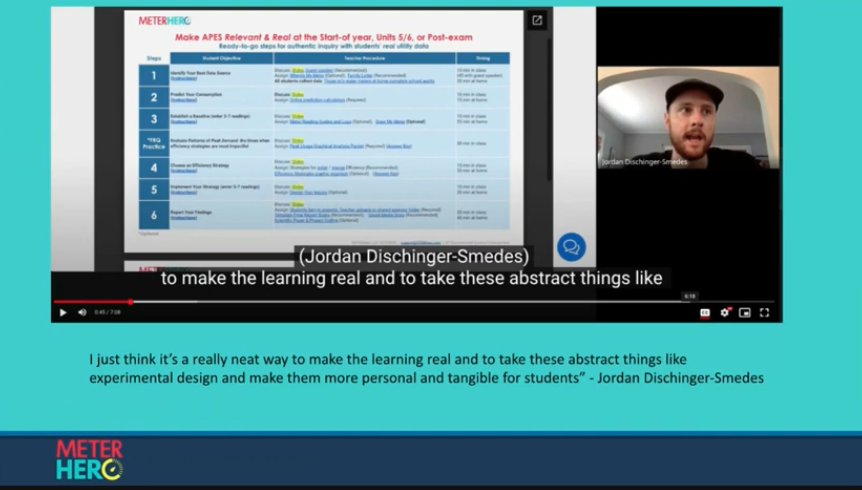Click the Timing column header
The image size is (862, 490).
(483, 58)
